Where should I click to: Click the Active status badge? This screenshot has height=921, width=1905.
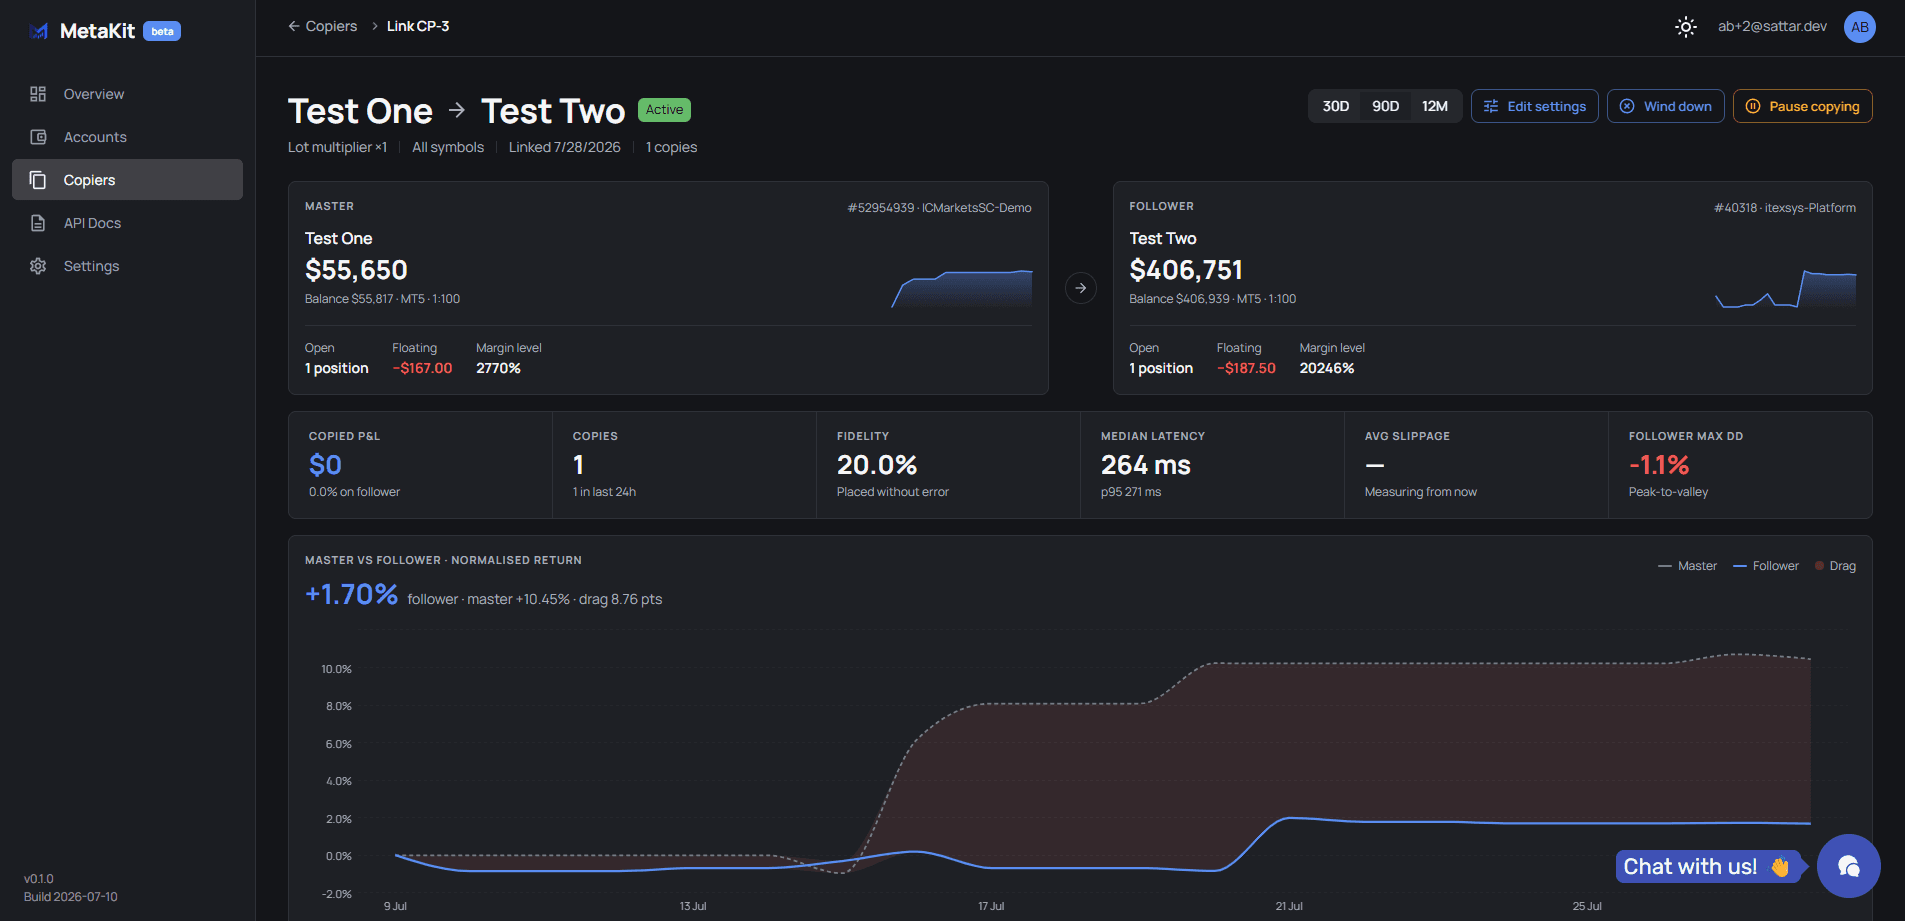664,110
